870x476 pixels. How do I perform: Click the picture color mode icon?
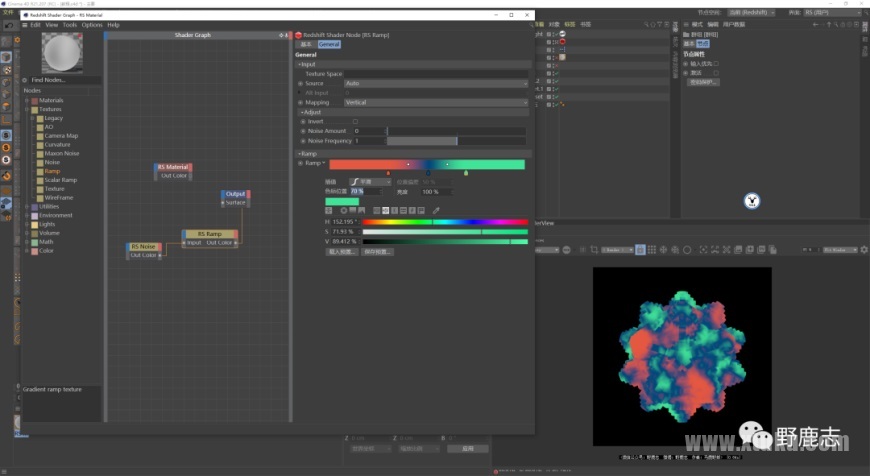pyautogui.click(x=361, y=210)
